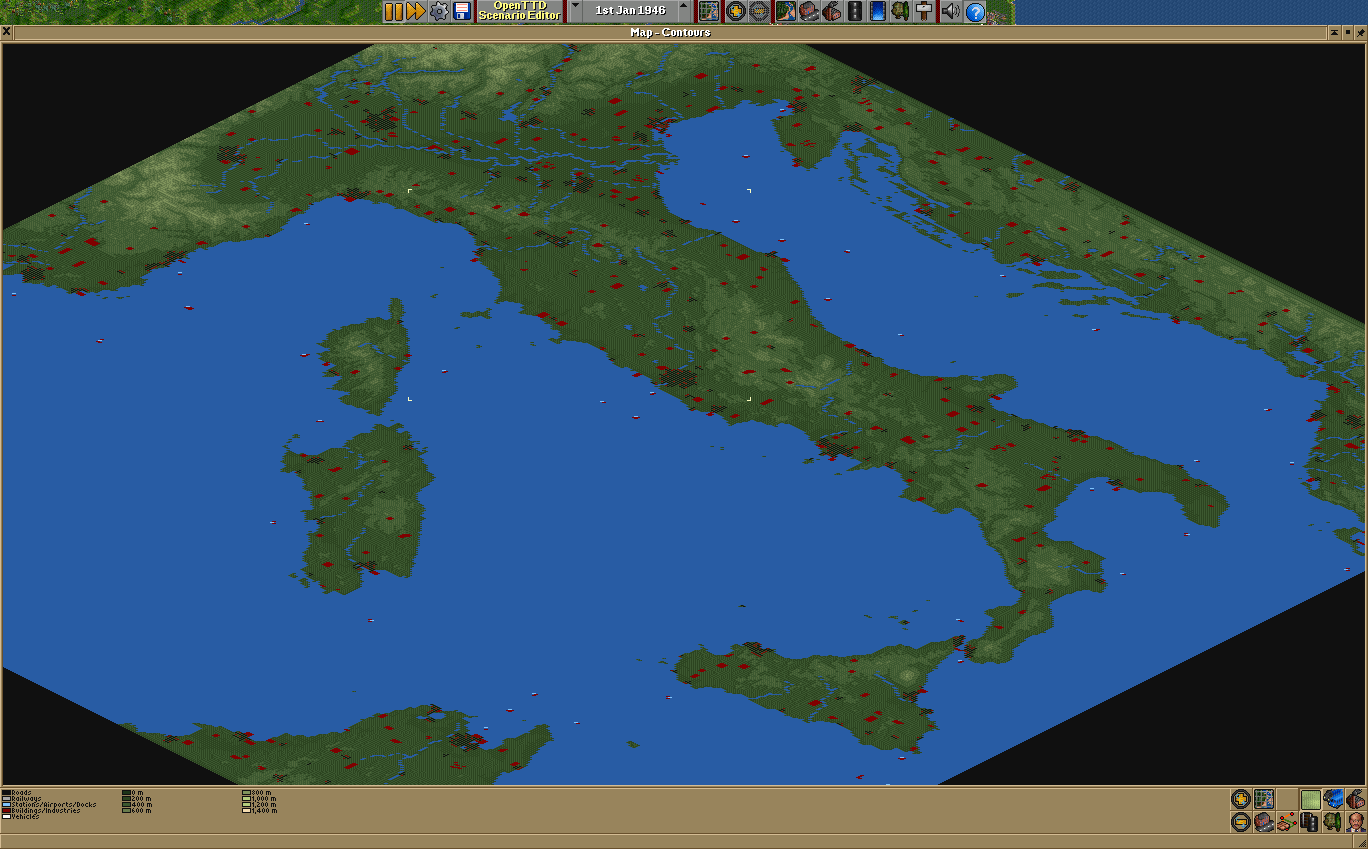Click the 0 m height colour swatch

[126, 793]
